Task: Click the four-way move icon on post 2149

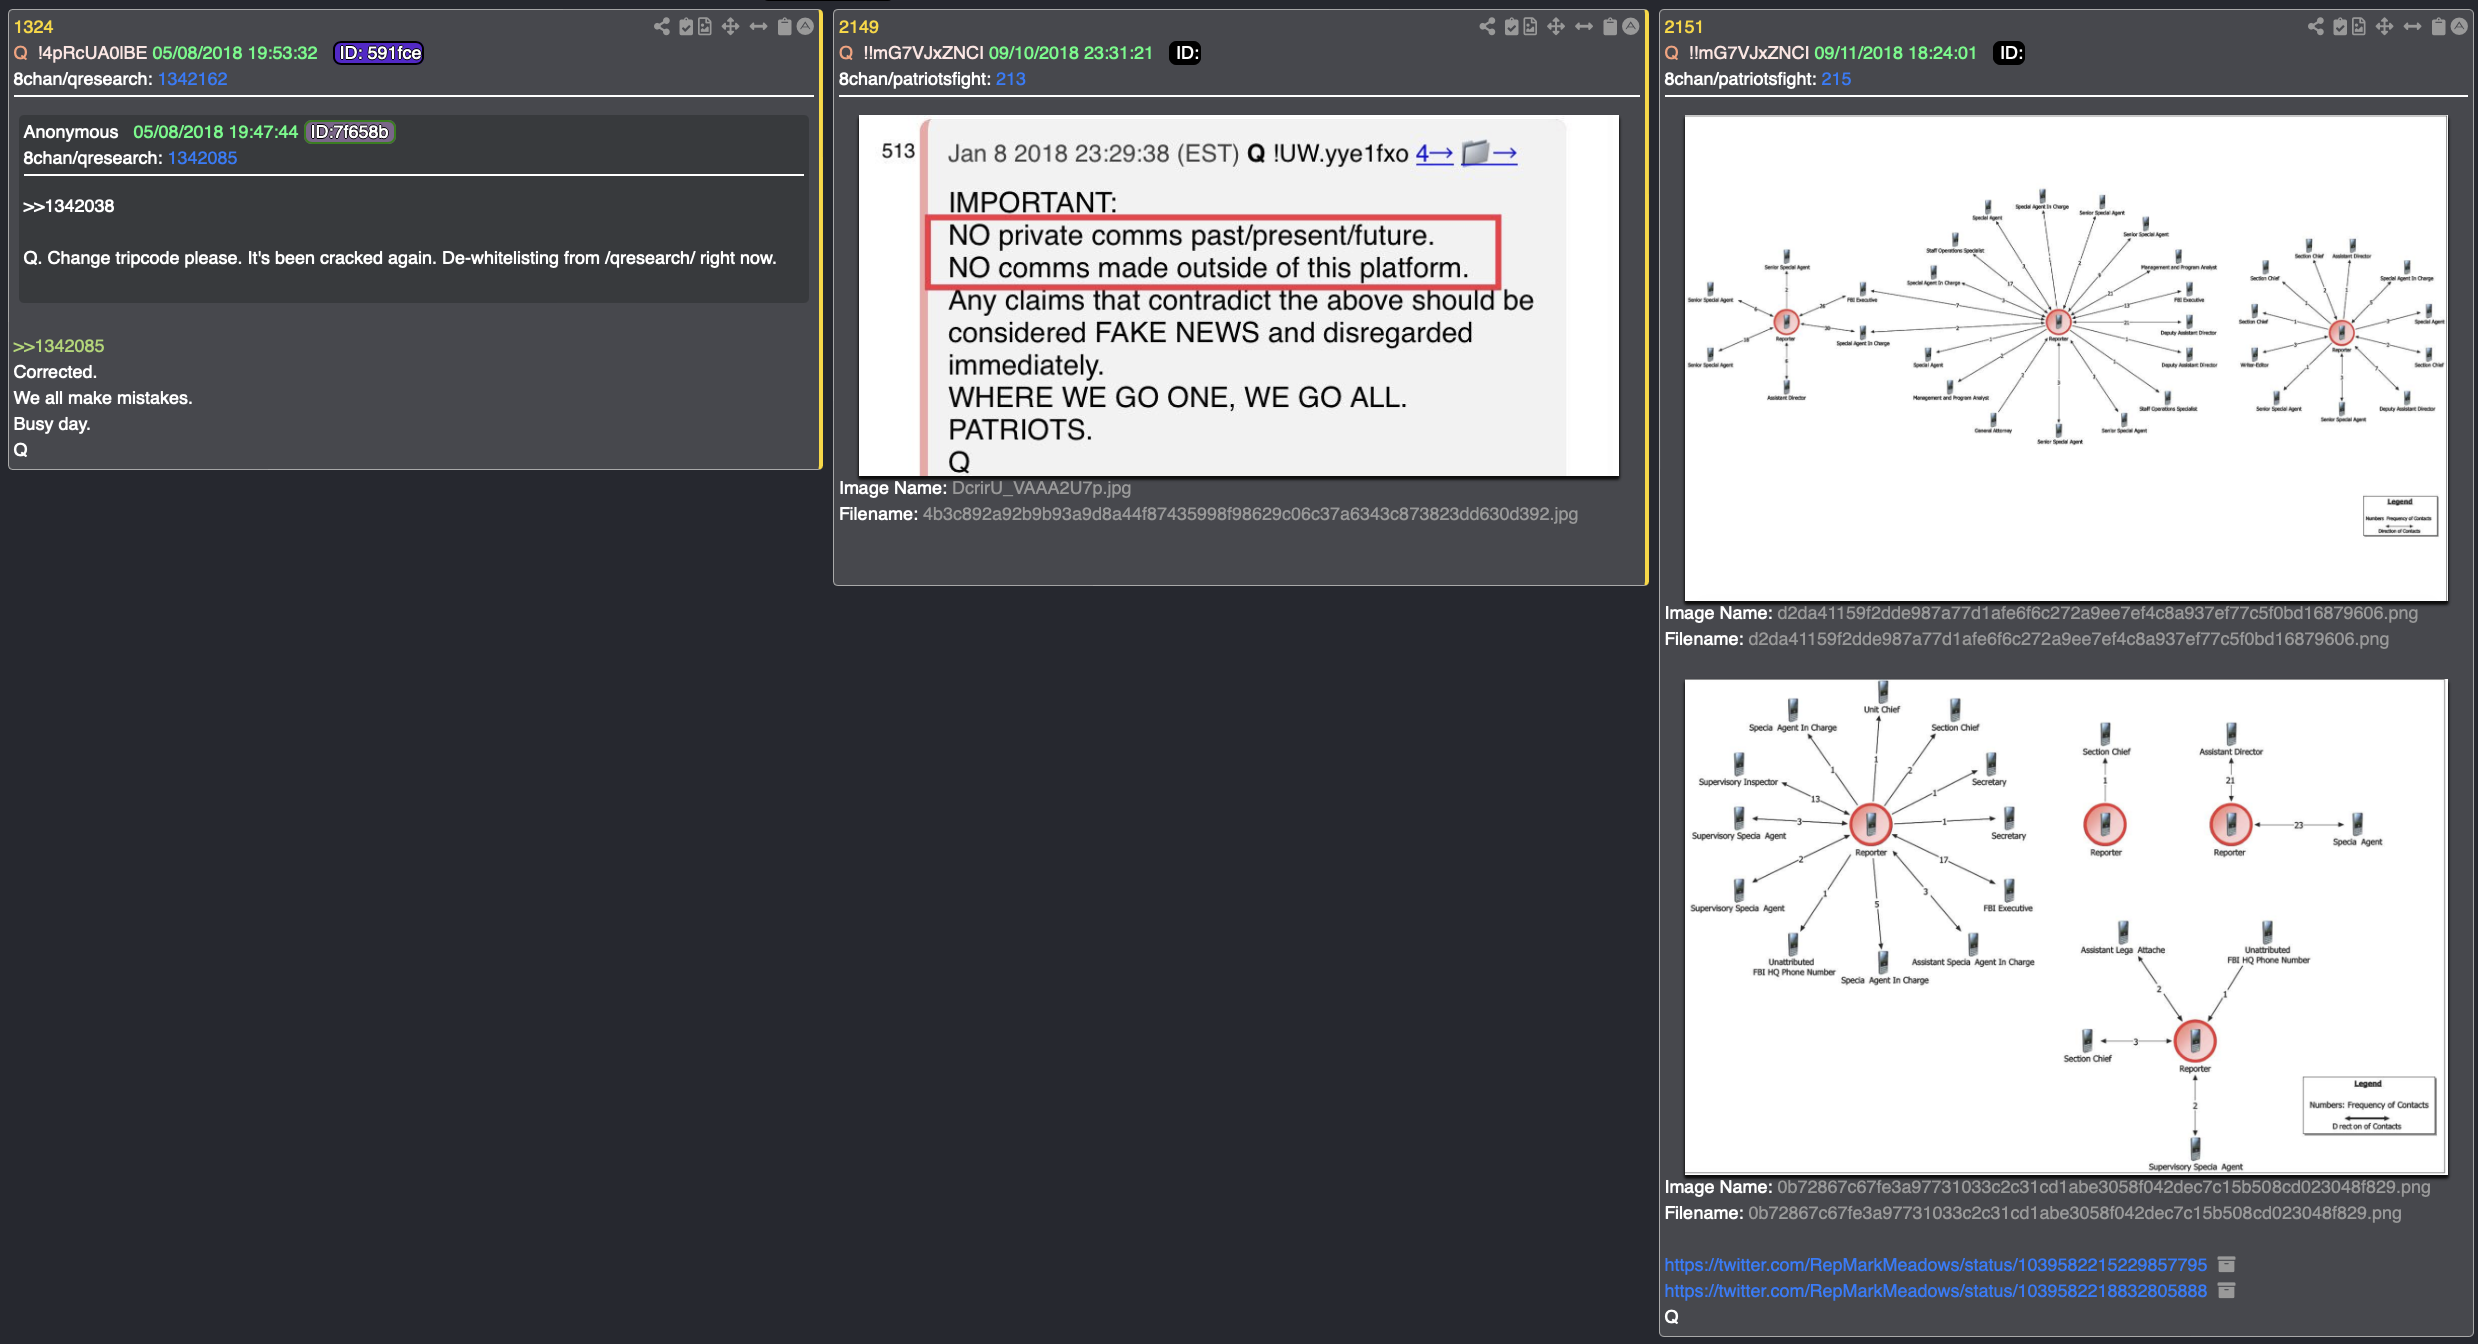Action: pos(1555,27)
